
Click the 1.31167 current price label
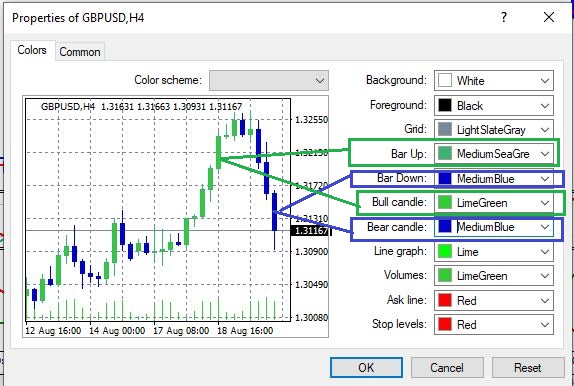coord(311,231)
